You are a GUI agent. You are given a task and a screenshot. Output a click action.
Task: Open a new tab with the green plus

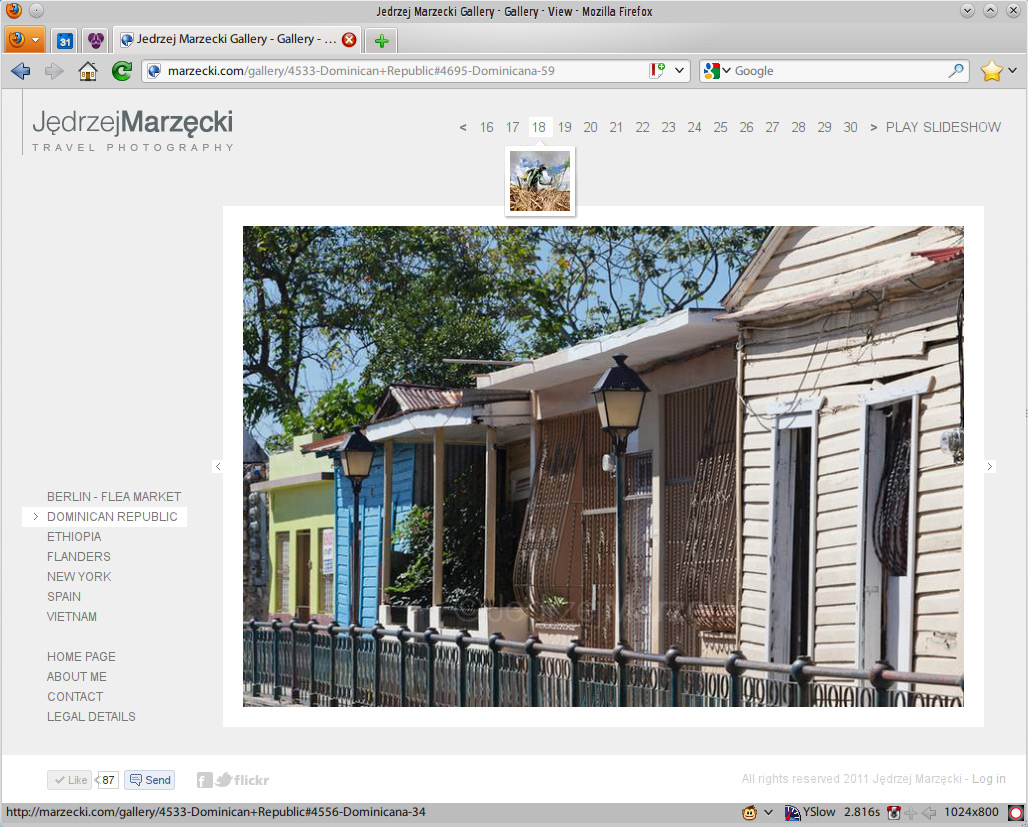381,41
